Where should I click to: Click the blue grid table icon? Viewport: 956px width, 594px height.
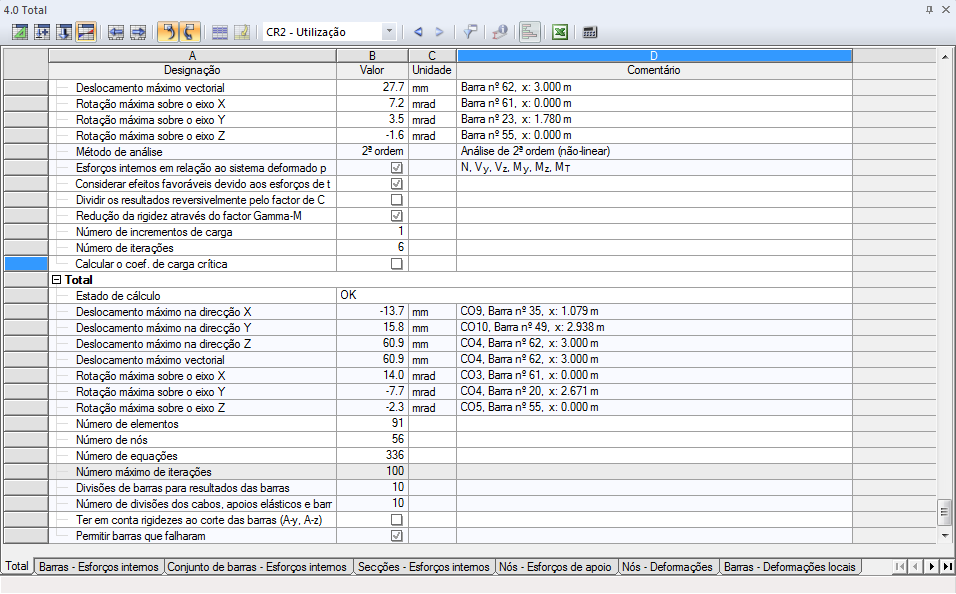(x=219, y=32)
